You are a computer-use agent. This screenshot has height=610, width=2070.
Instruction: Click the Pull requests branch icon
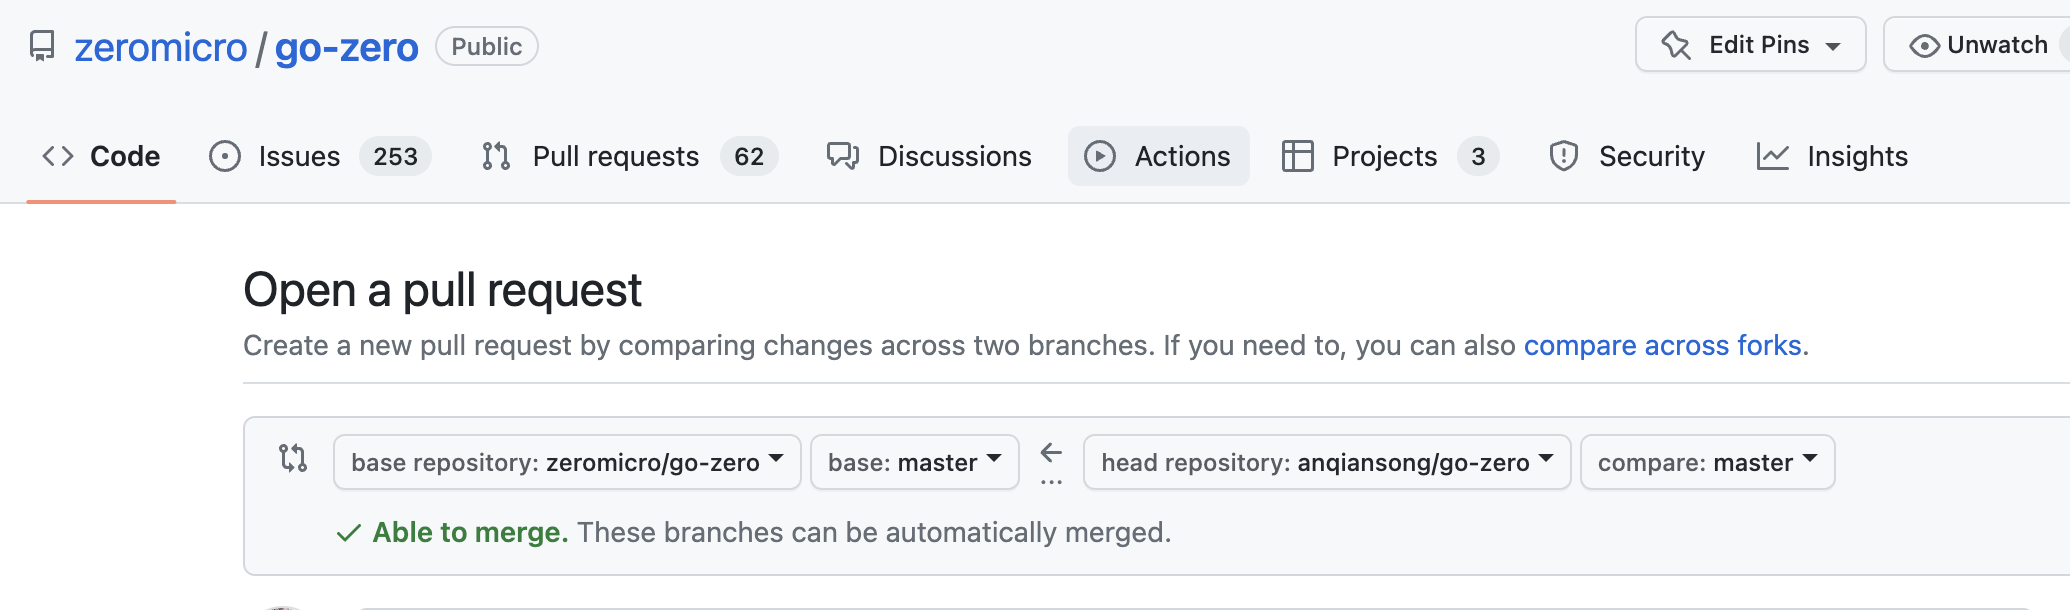(496, 156)
